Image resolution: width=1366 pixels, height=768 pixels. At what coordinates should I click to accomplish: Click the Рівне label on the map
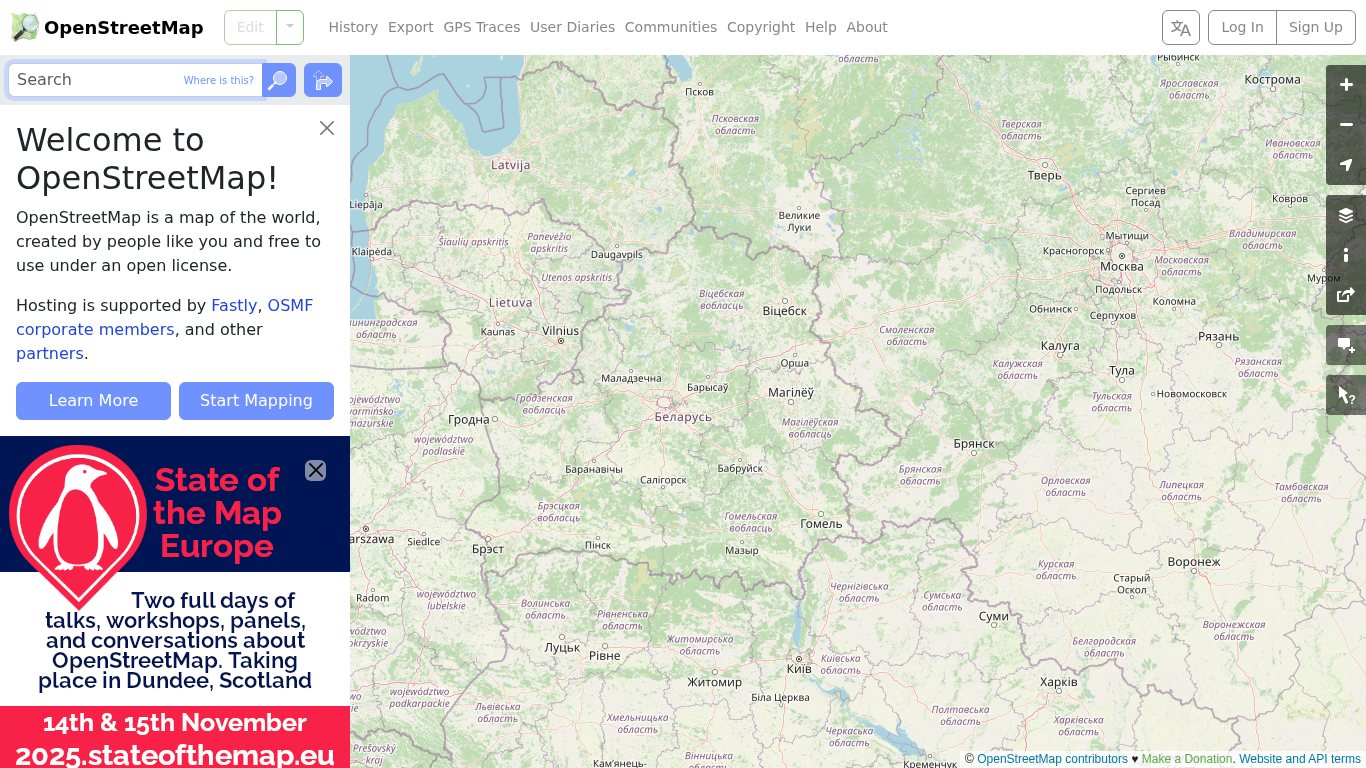605,656
